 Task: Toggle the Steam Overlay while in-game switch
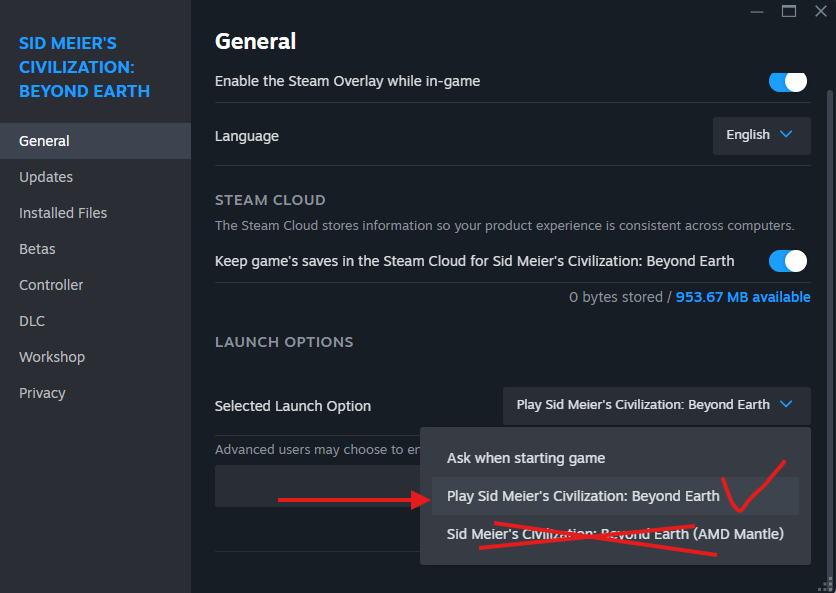[788, 82]
